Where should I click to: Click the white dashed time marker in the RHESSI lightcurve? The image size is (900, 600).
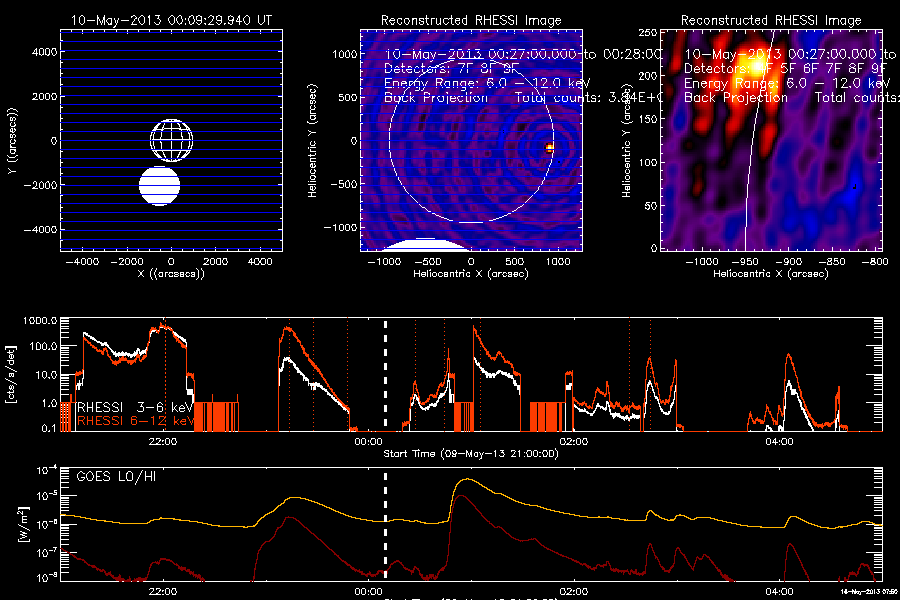point(386,374)
